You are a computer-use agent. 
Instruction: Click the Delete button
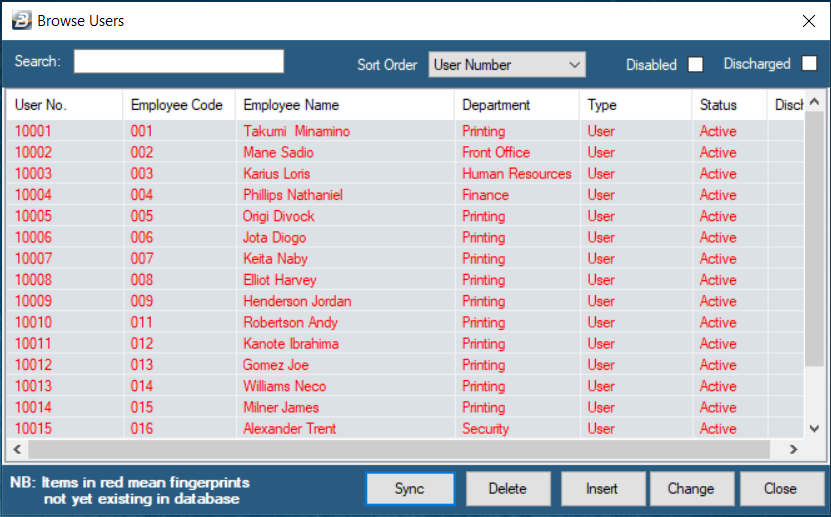[x=508, y=488]
